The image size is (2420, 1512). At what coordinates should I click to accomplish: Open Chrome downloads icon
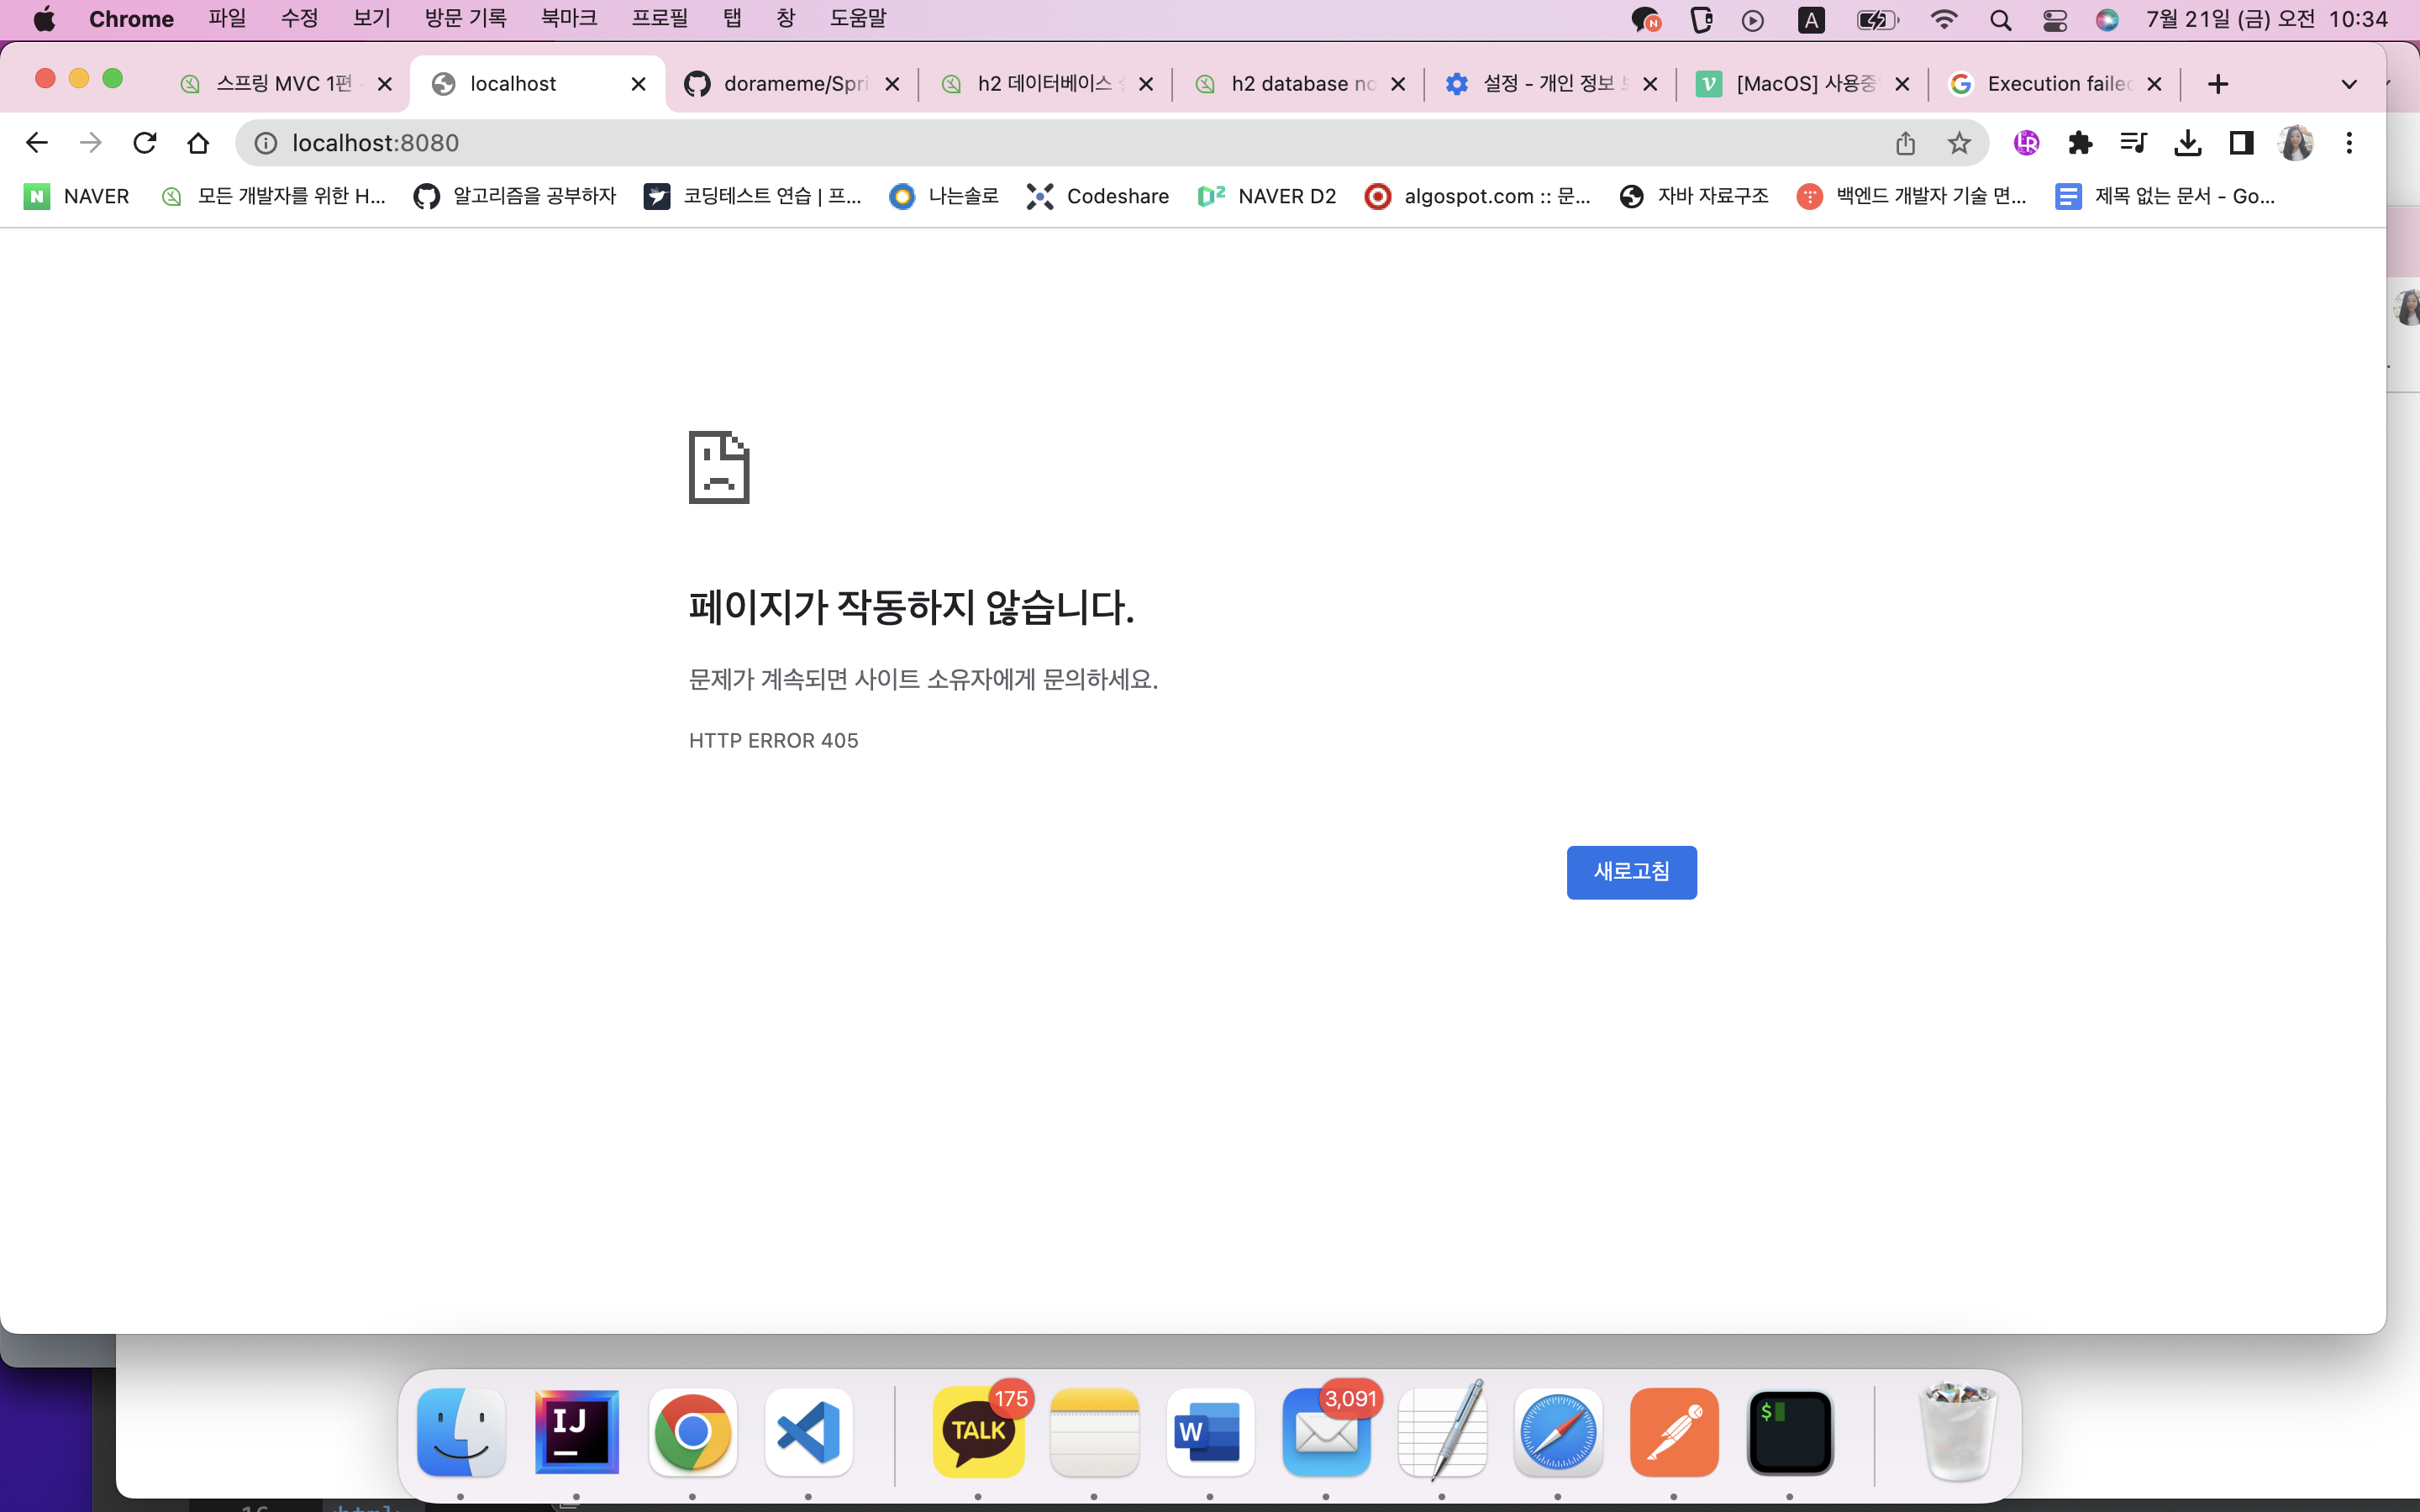point(2188,143)
